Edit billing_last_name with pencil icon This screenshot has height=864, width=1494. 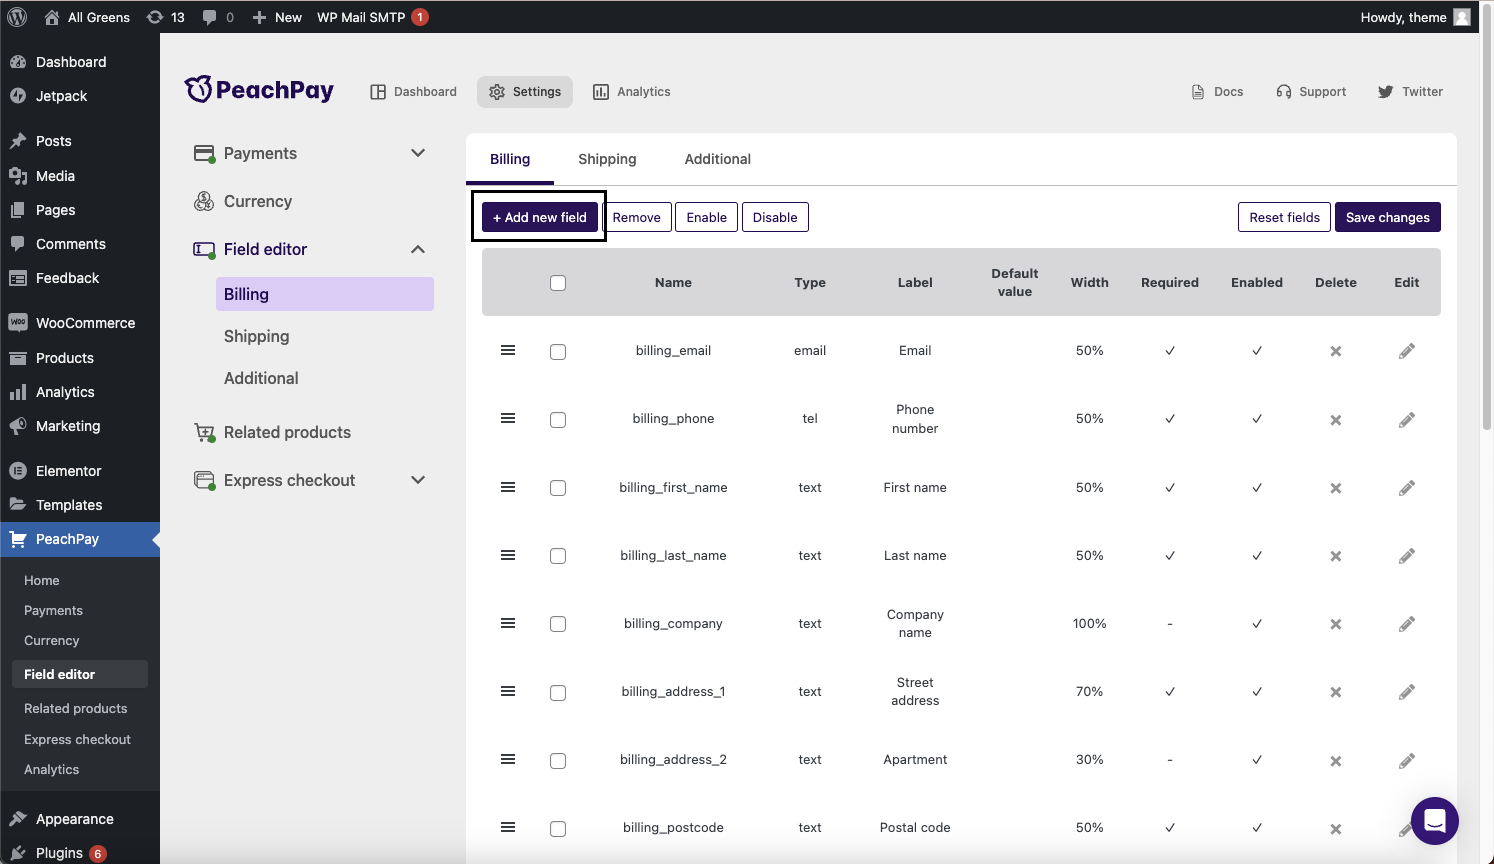tap(1406, 556)
